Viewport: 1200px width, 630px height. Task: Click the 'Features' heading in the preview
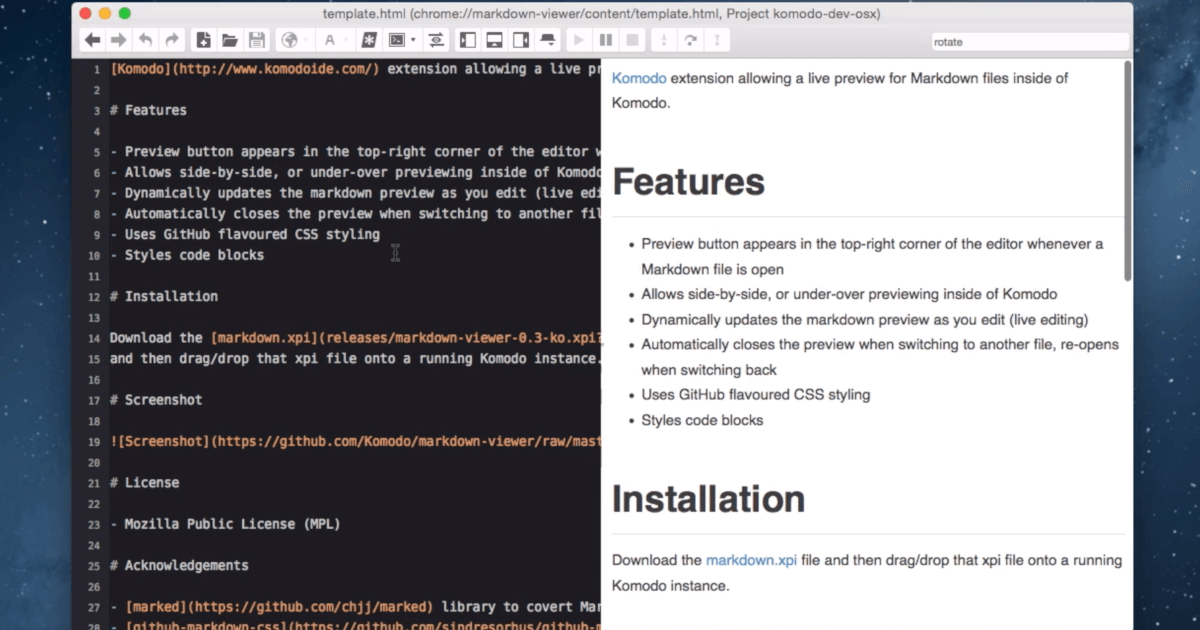pyautogui.click(x=688, y=182)
